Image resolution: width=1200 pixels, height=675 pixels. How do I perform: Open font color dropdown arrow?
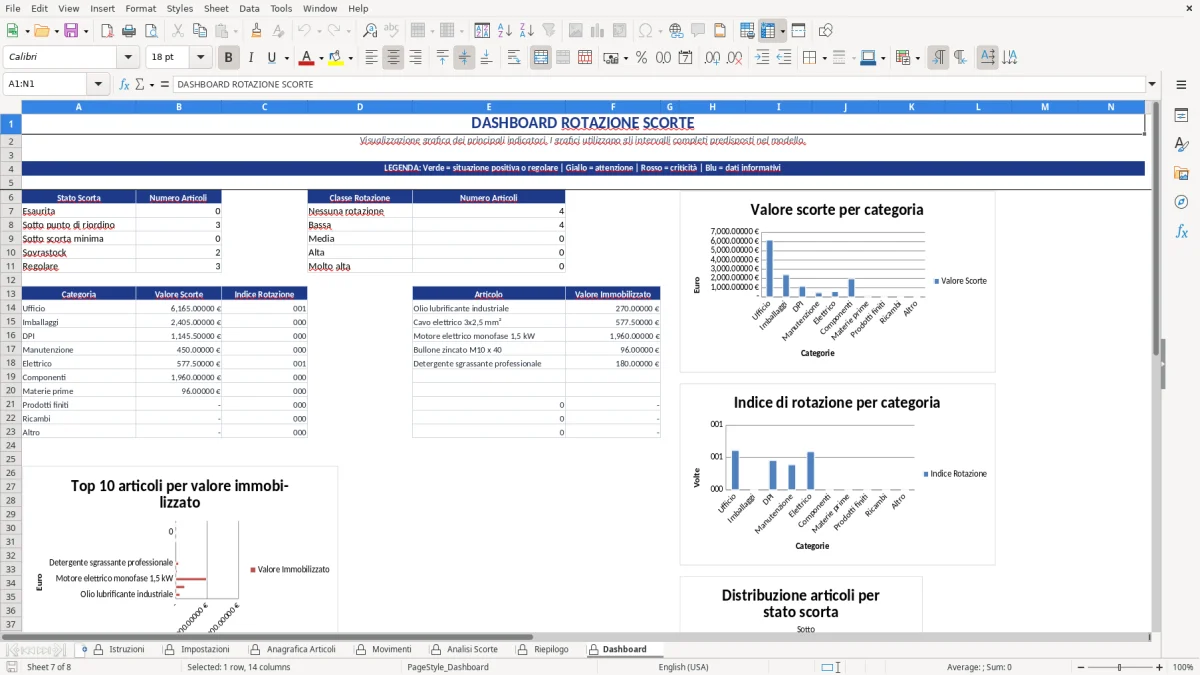321,58
